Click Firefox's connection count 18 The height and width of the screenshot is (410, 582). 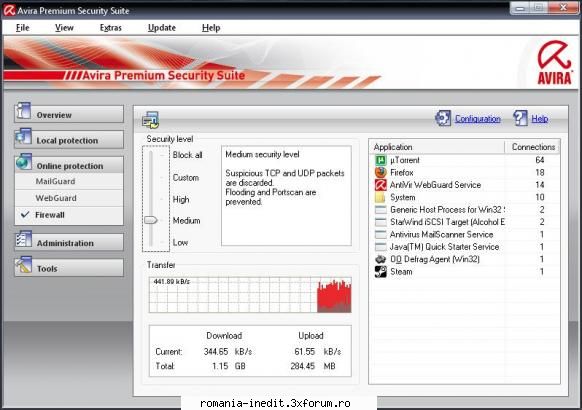pos(540,173)
